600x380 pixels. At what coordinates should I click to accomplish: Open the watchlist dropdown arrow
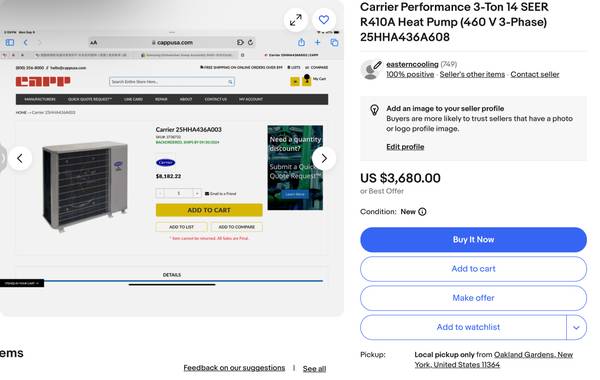tap(576, 327)
